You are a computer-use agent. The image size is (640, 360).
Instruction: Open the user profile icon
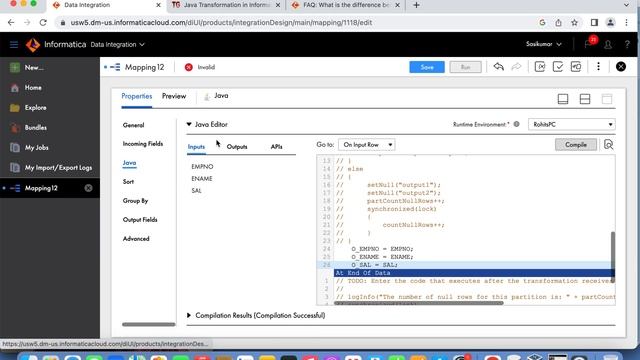(608, 44)
